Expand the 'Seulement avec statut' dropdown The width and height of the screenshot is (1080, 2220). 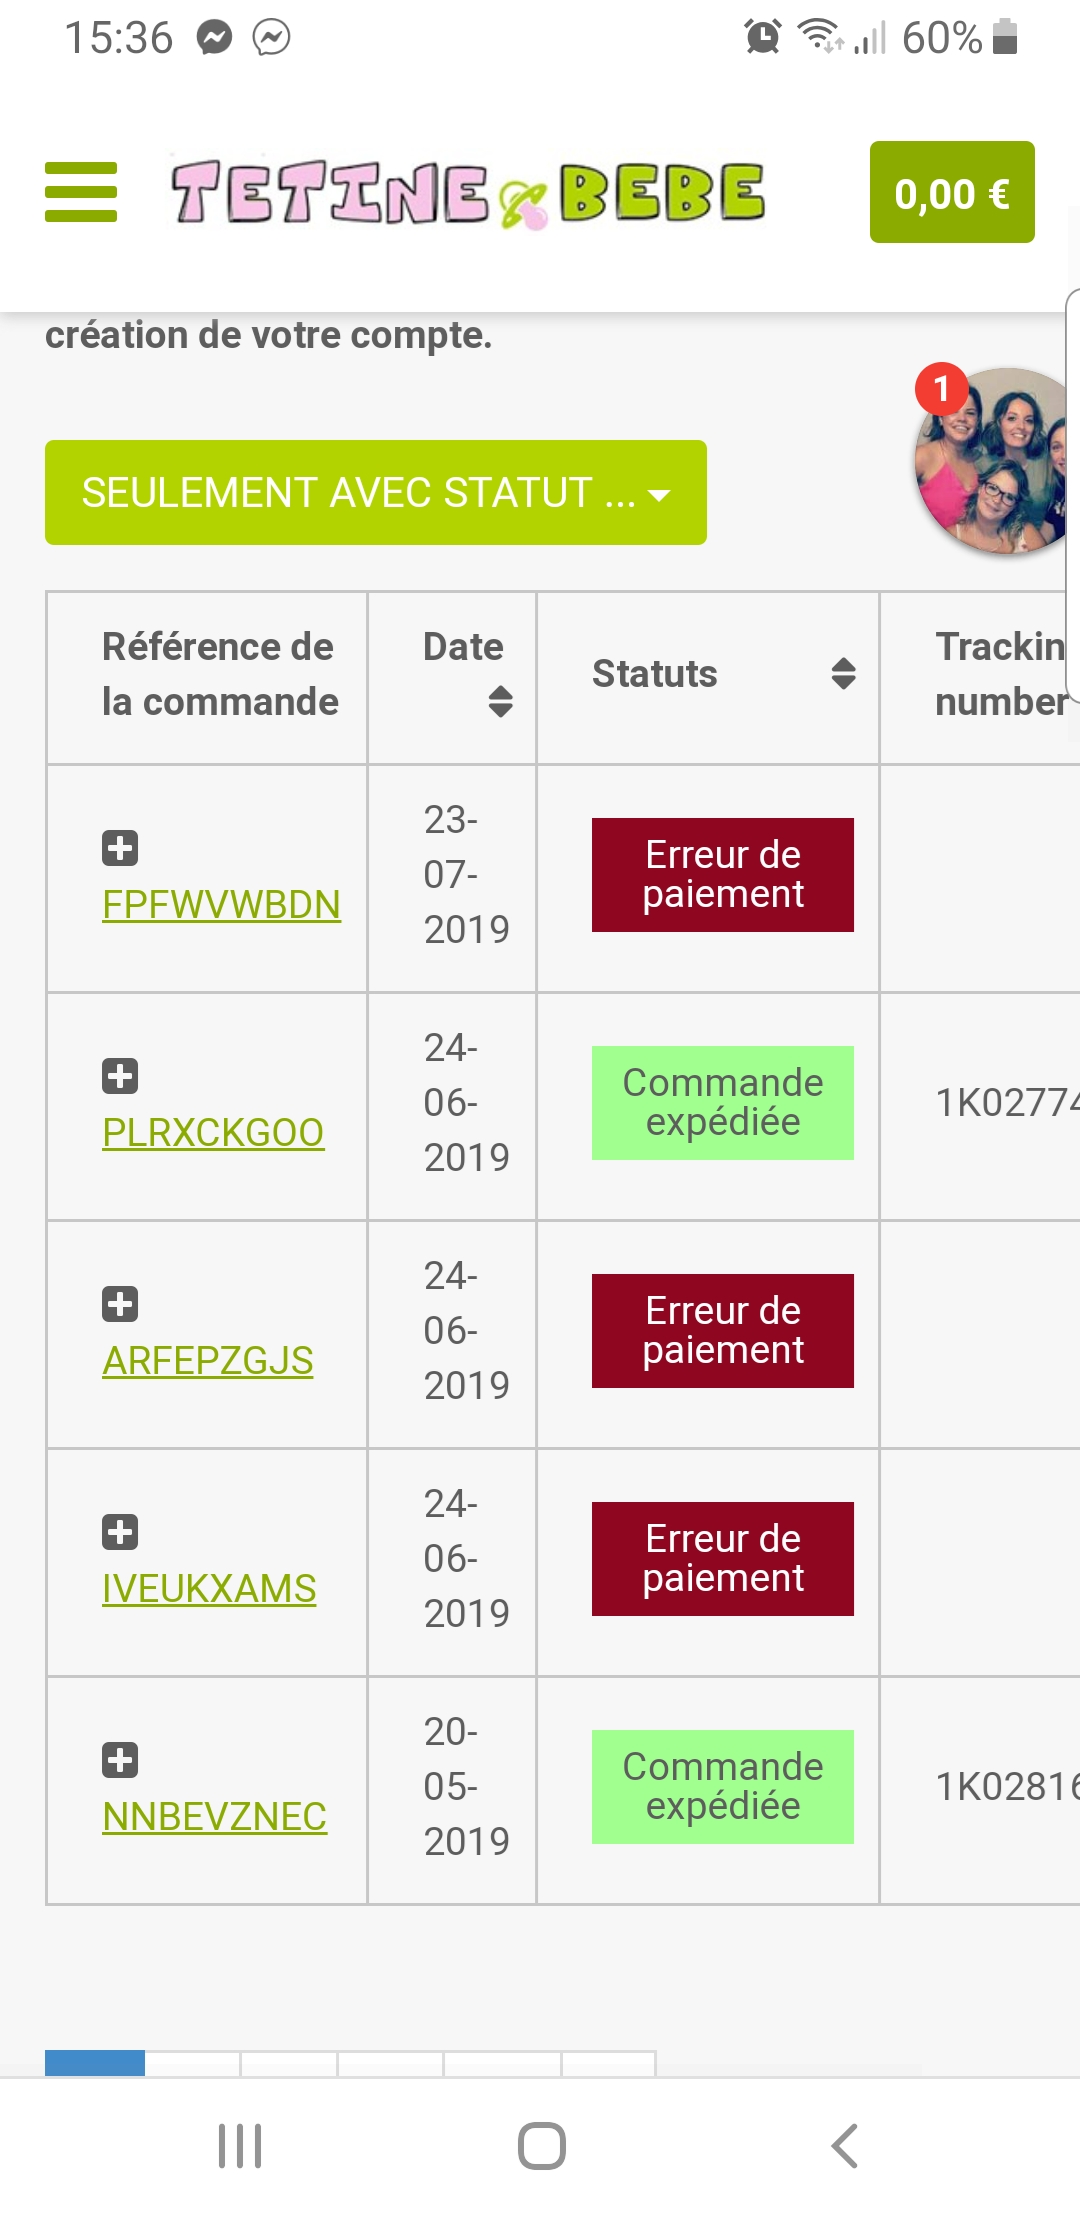click(375, 493)
